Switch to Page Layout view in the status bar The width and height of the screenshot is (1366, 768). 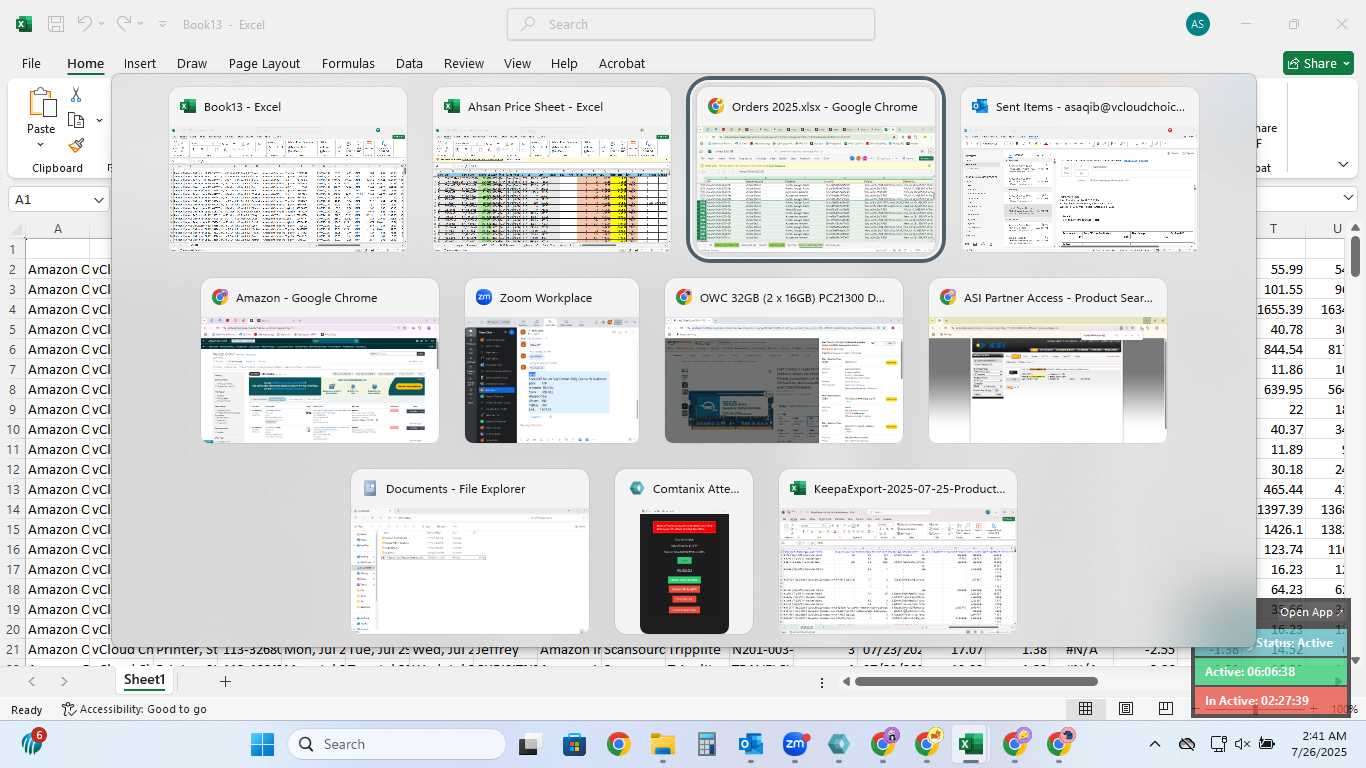click(1126, 709)
